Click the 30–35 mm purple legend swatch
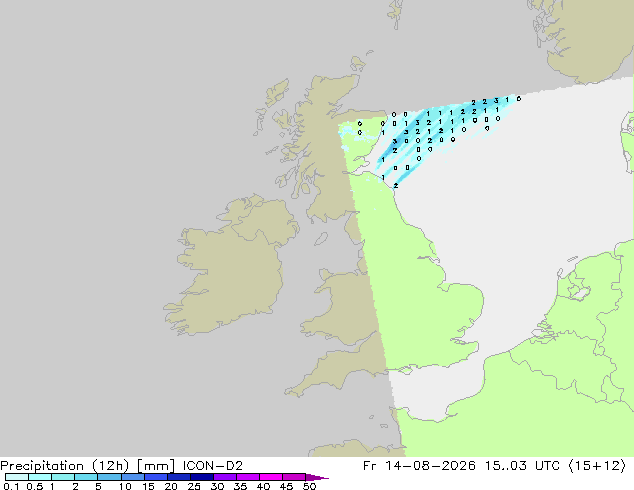 click(x=225, y=477)
